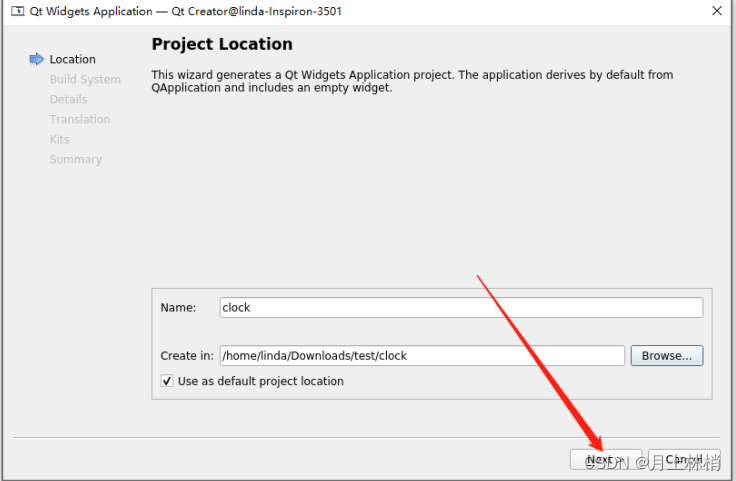
Task: Select the Translation step label
Action: point(80,119)
